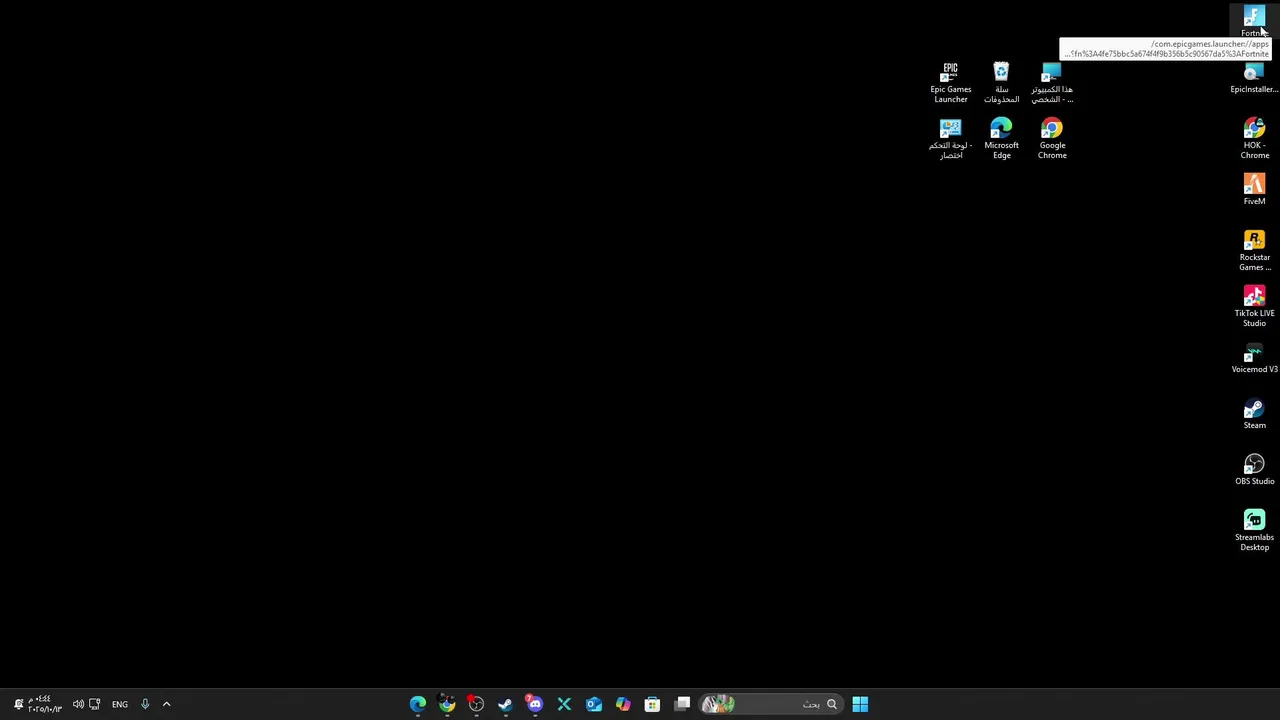1280x720 pixels.
Task: Select the Control Panel desktop shortcut
Action: coord(950,139)
